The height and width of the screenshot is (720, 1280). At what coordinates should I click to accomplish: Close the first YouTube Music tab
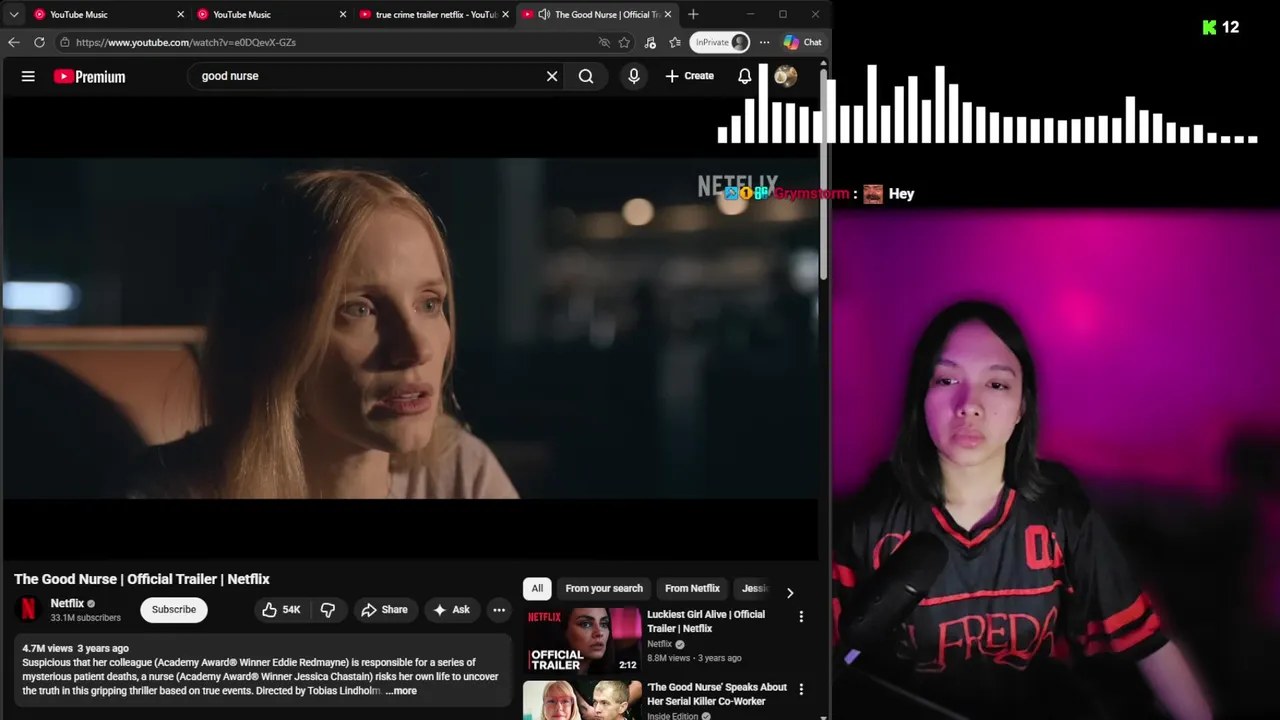pyautogui.click(x=181, y=14)
